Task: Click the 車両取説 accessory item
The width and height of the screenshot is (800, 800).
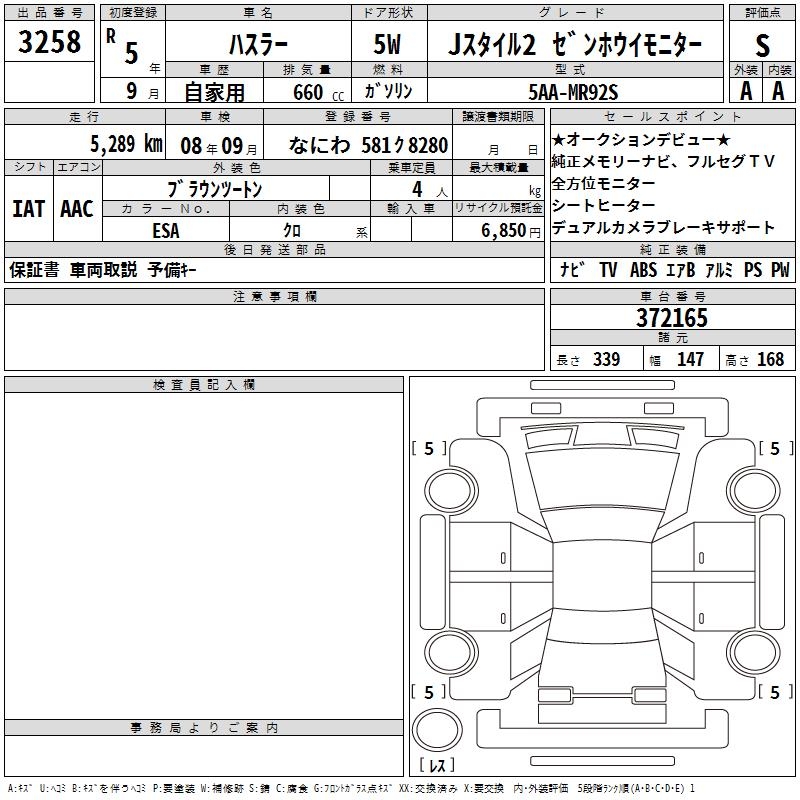Action: coord(104,270)
